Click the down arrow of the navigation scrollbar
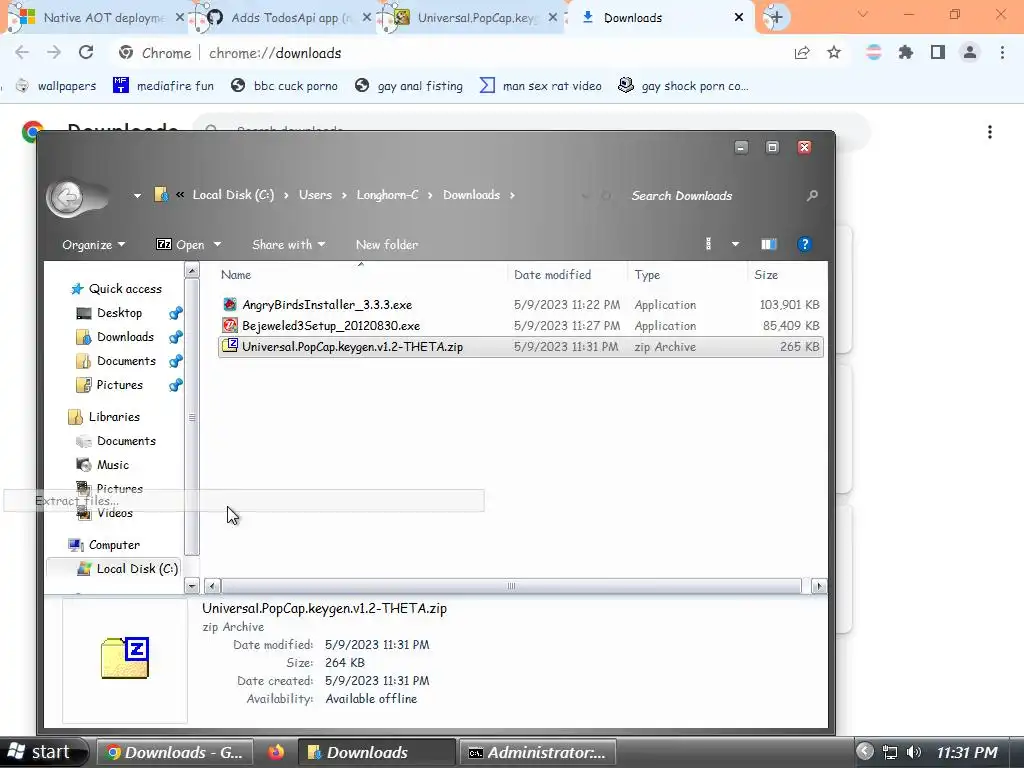The image size is (1024, 768). (x=192, y=586)
